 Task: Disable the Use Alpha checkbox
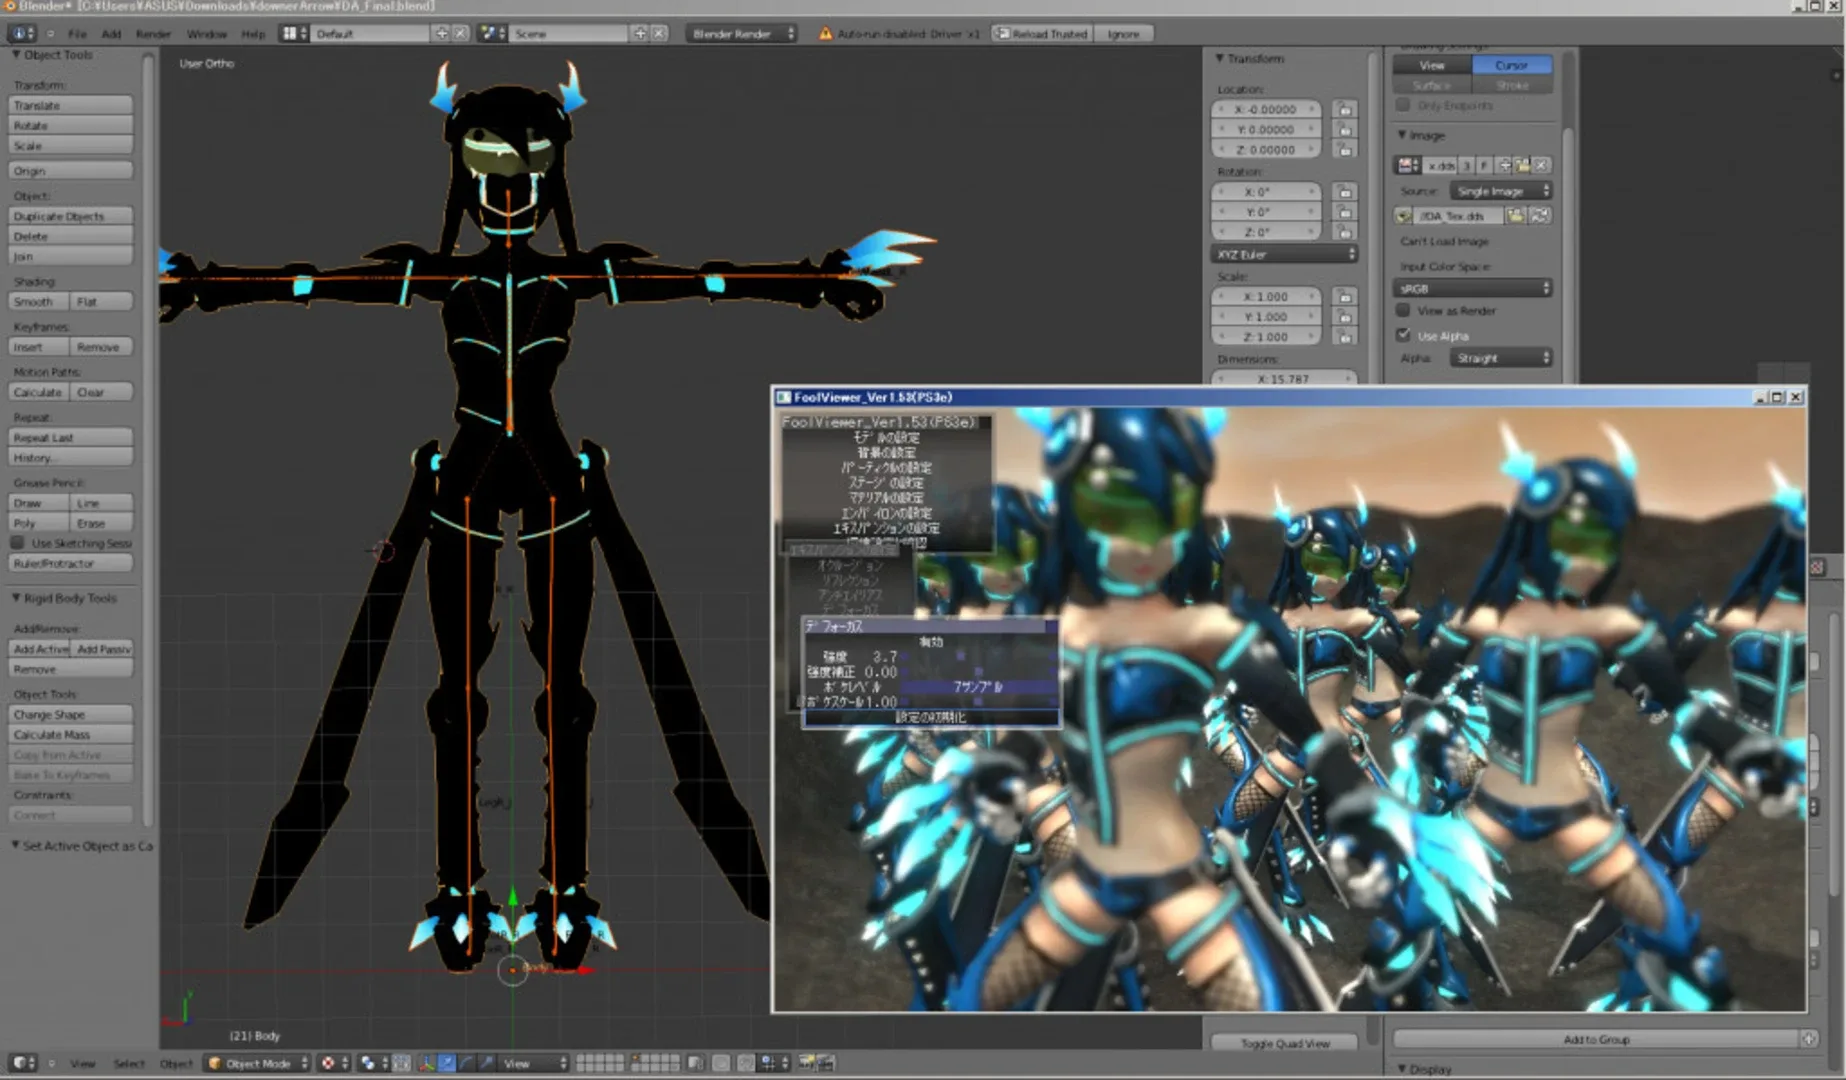(1403, 336)
